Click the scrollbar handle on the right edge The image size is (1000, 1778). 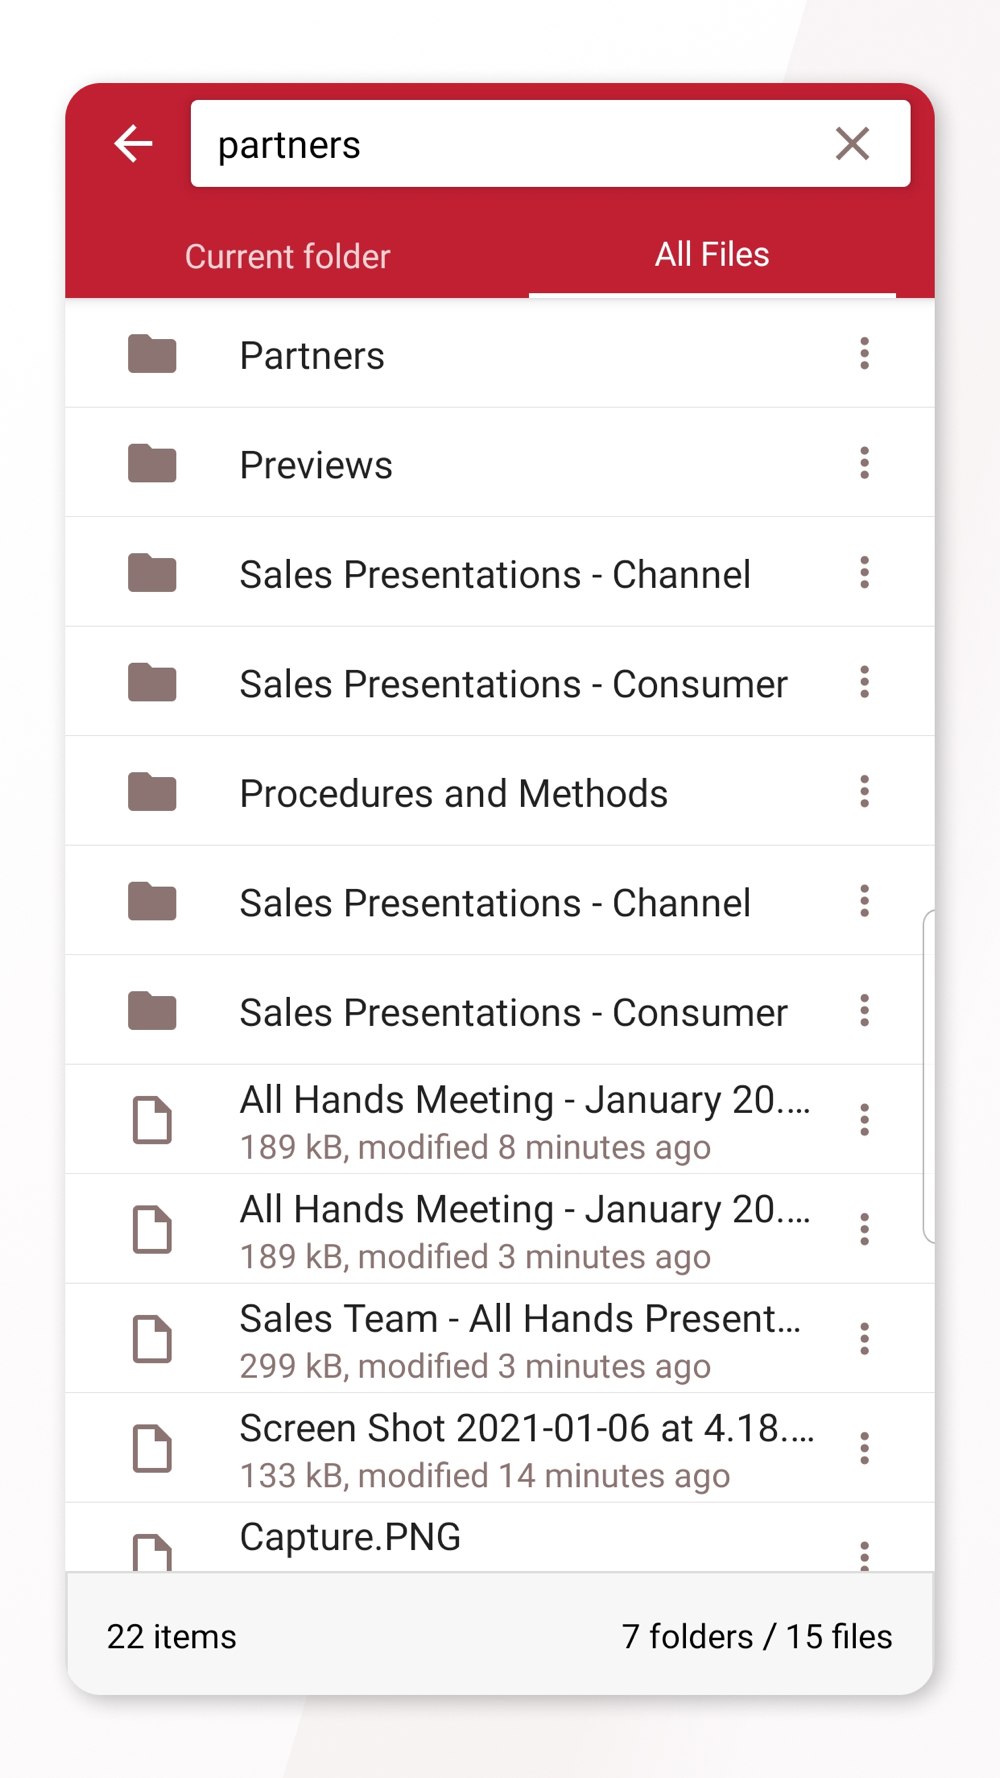tap(929, 1076)
